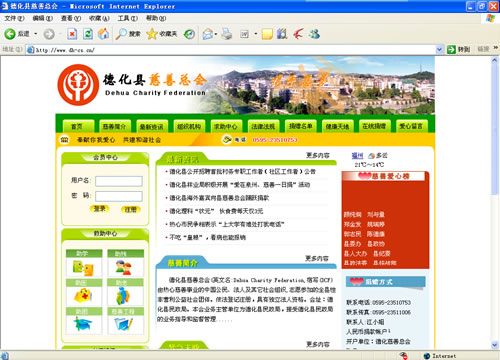The image size is (500, 360).
Task: Open the Favorites star icon
Action: [152, 34]
